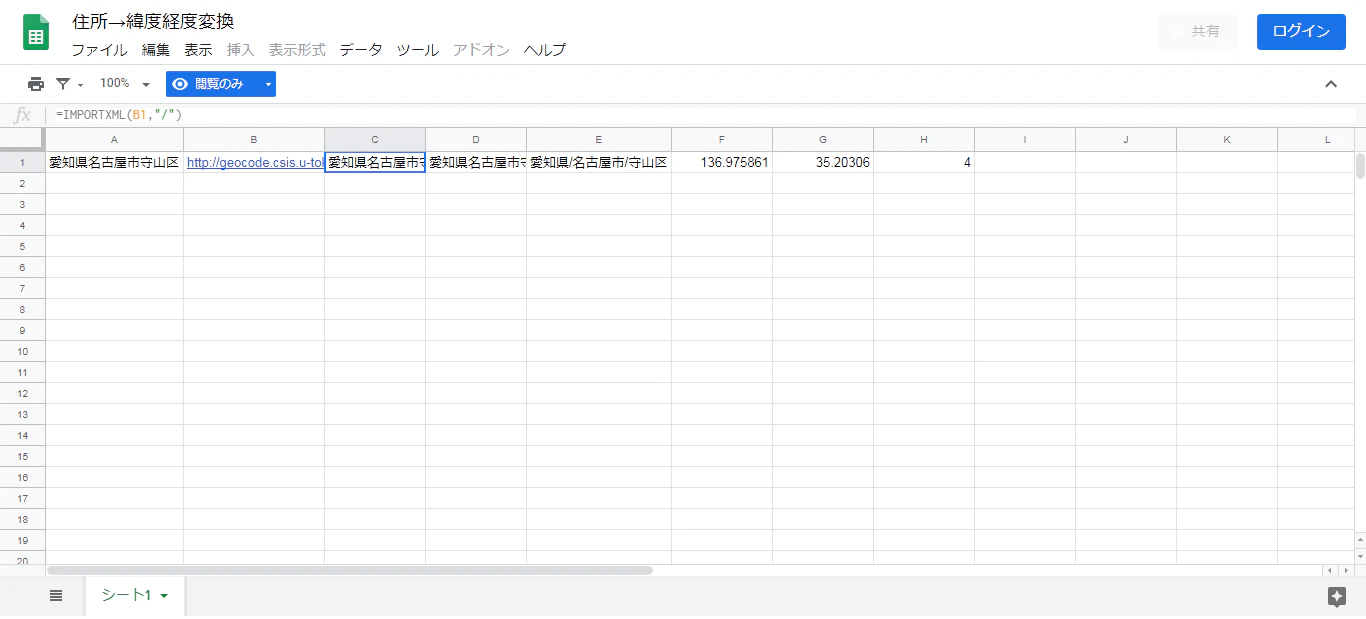Open the 挿入 menu
Image resolution: width=1366 pixels, height=619 pixels.
click(x=241, y=49)
